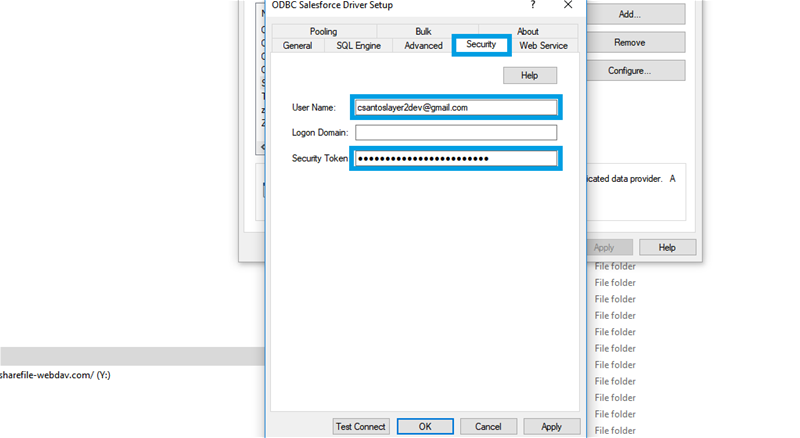The image size is (800, 438).
Task: Go to the General tab
Action: pos(297,46)
